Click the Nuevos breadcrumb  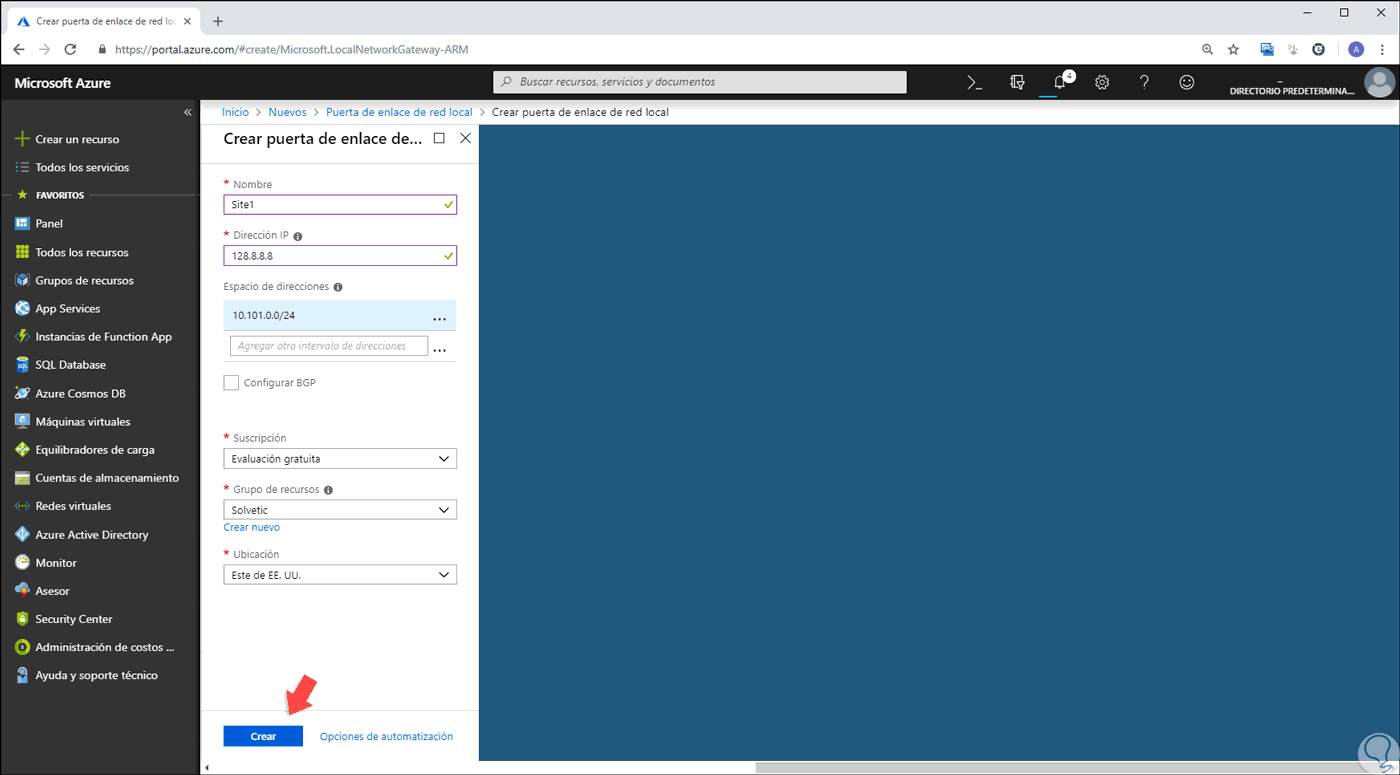pyautogui.click(x=288, y=112)
